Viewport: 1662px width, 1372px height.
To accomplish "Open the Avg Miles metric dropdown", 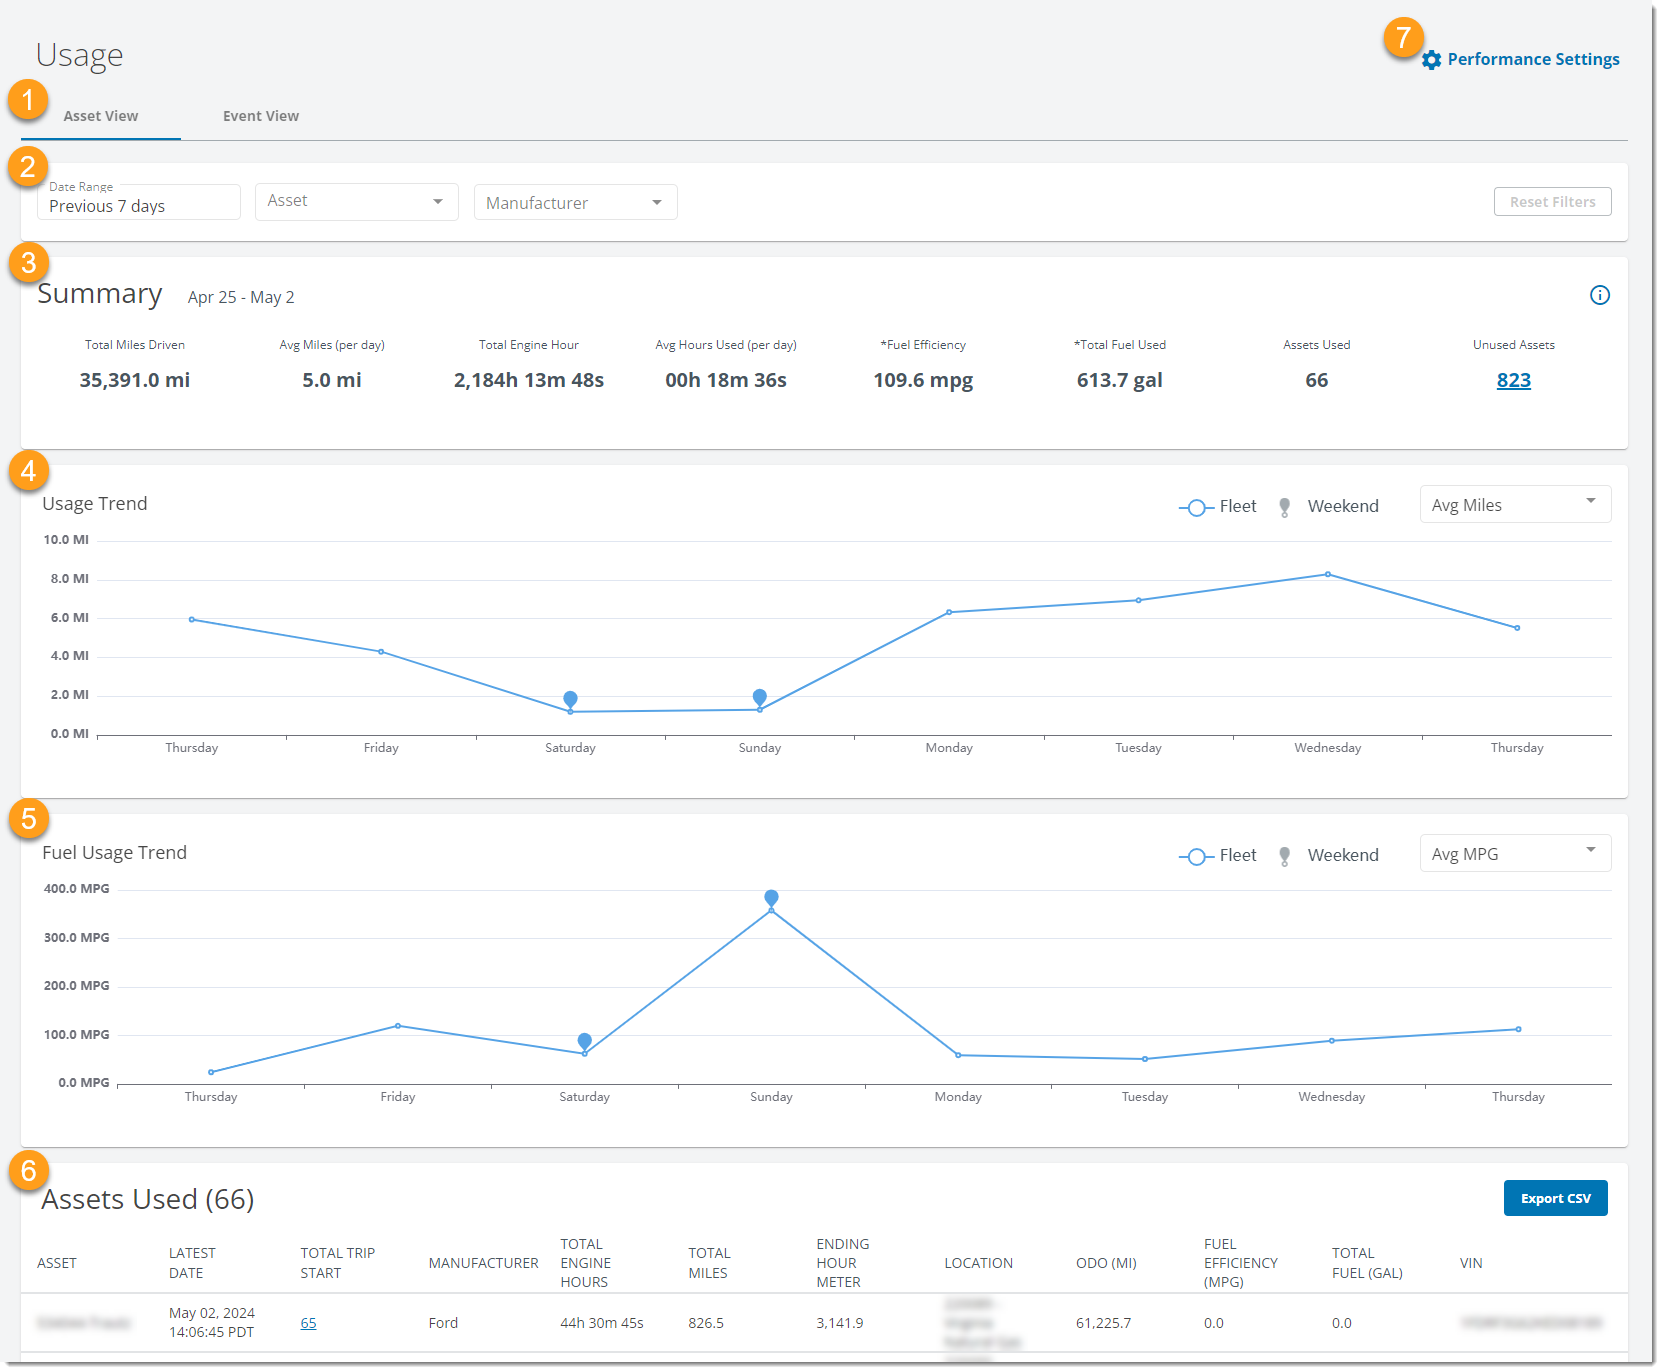I will 1515,505.
